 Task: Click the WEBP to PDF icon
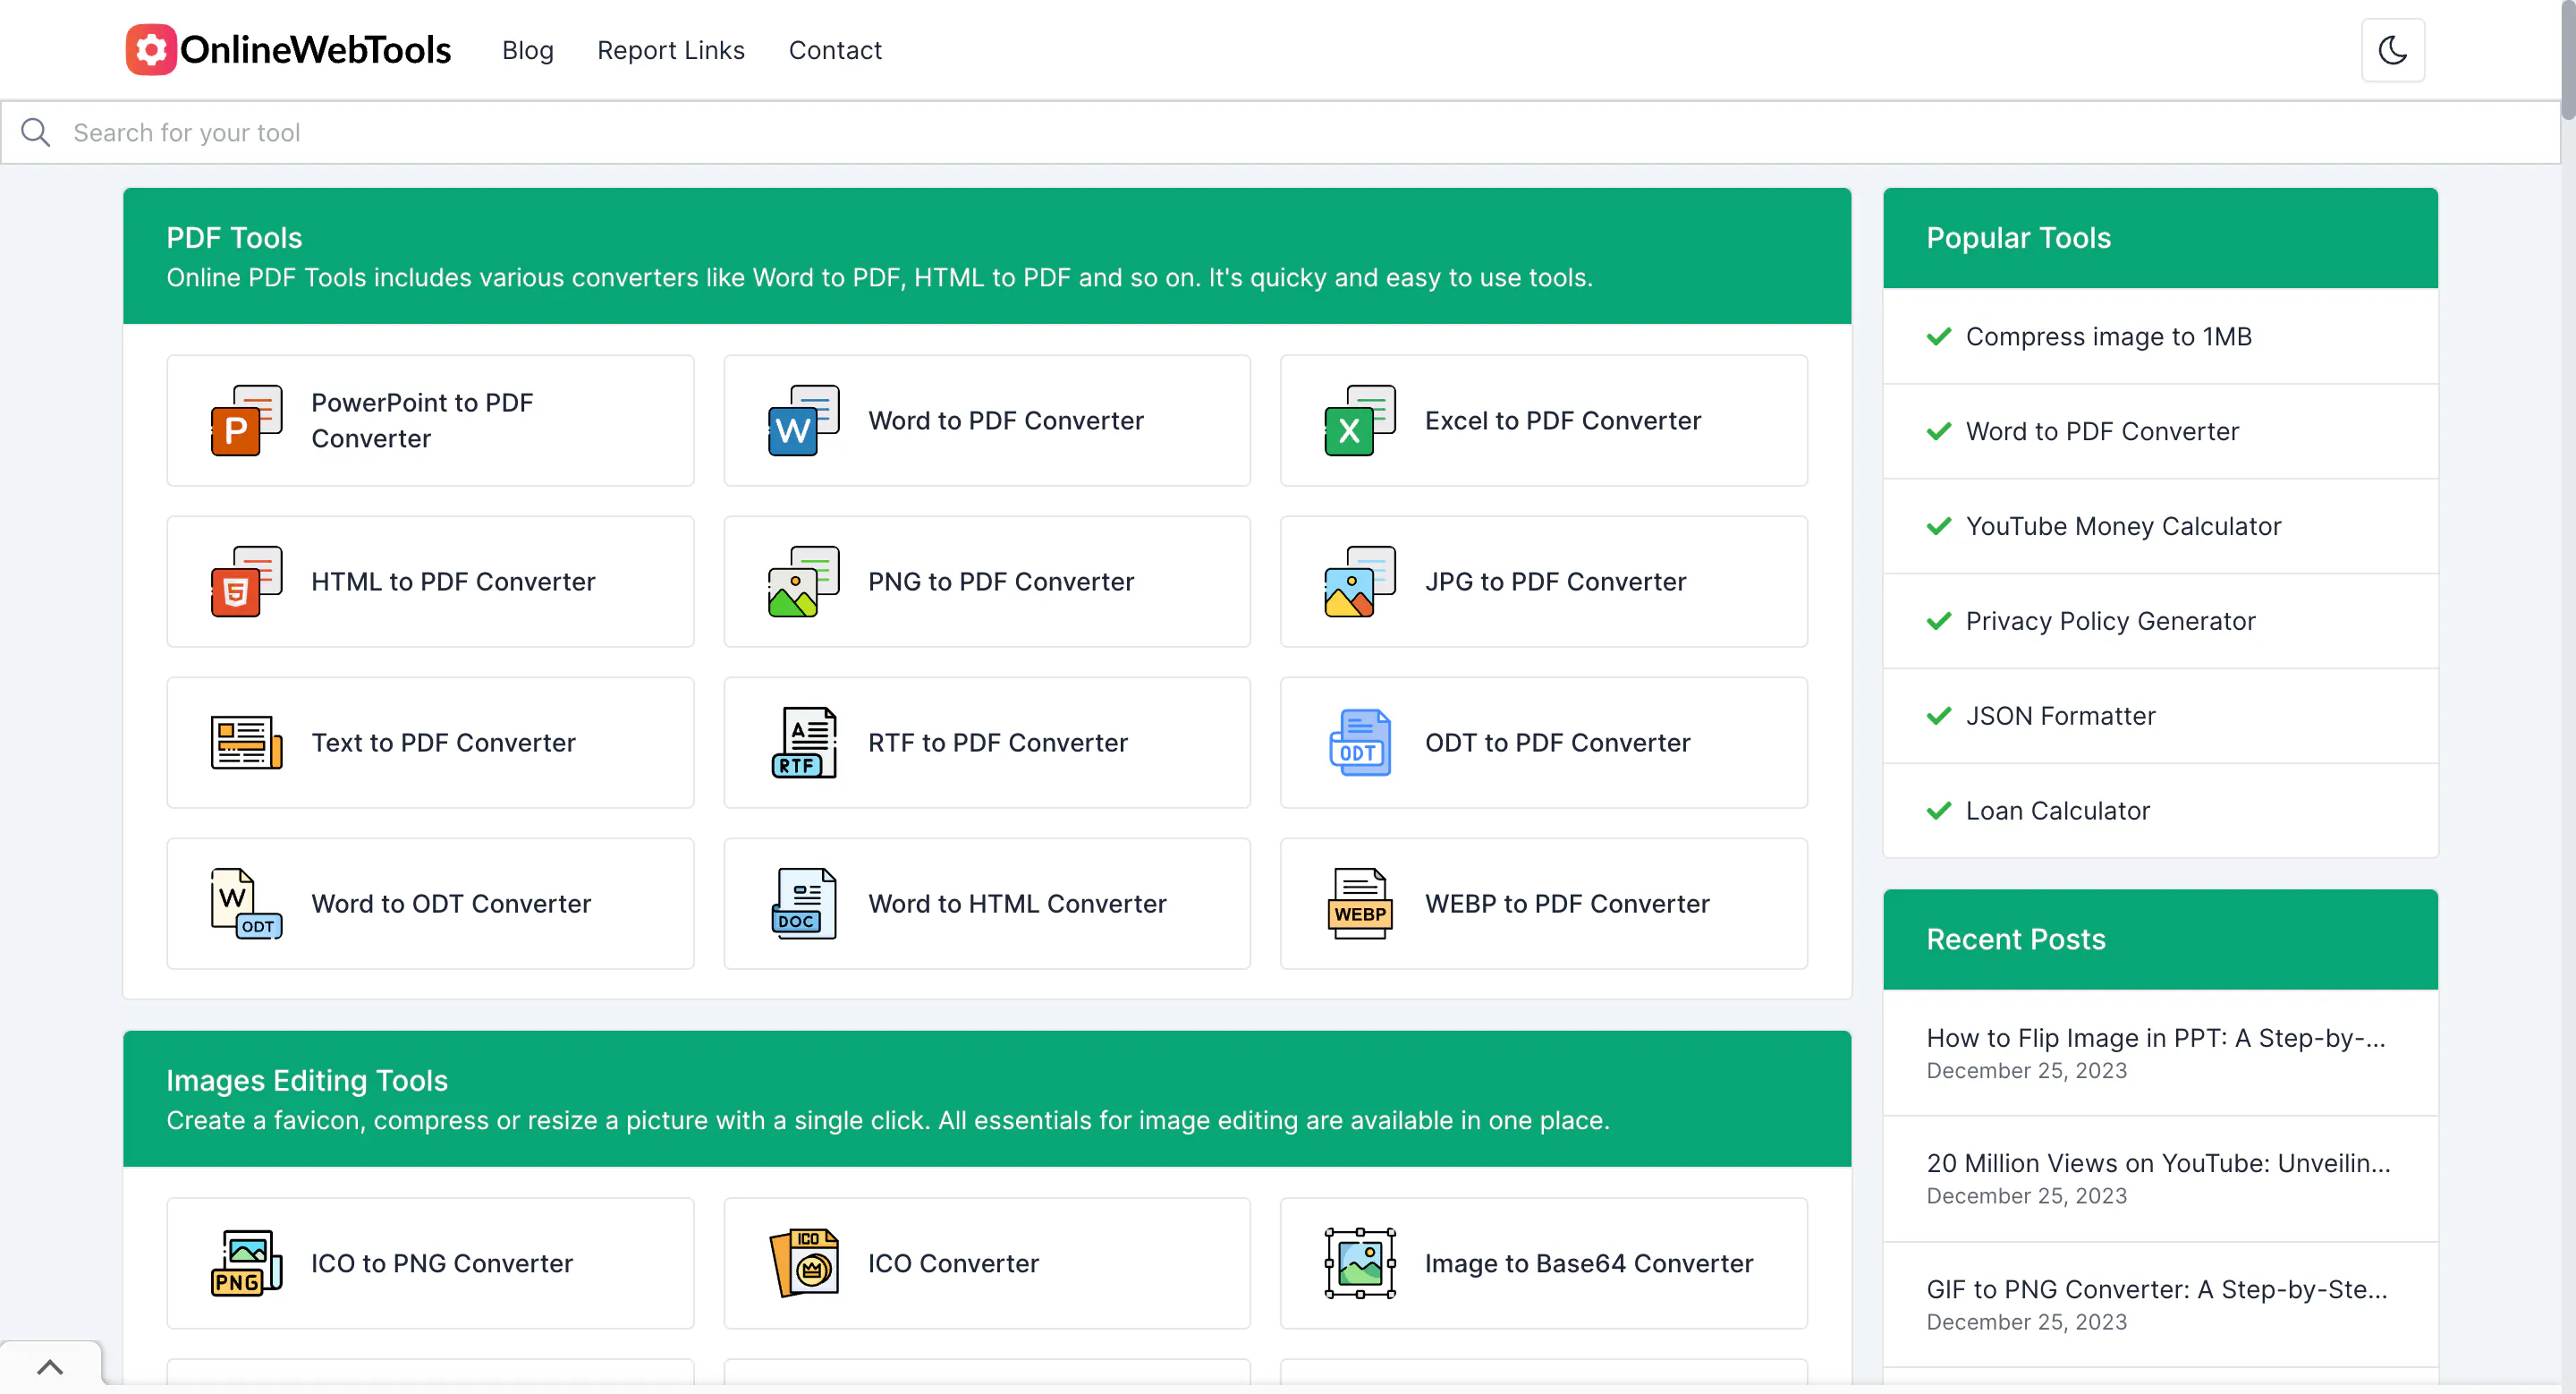tap(1360, 904)
